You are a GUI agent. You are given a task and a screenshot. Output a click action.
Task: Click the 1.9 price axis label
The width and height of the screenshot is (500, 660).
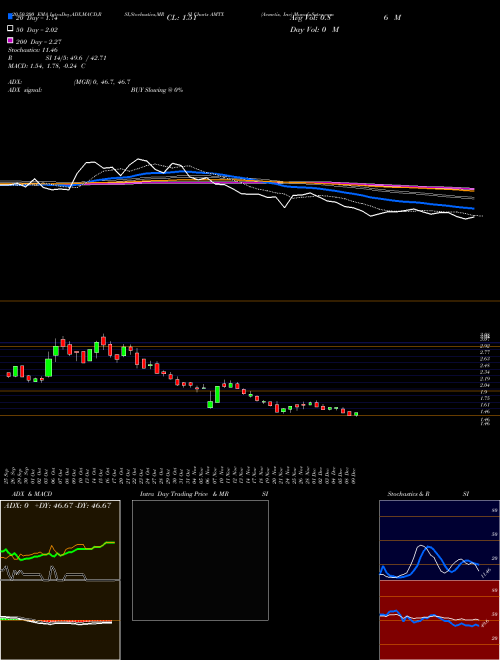[484, 391]
